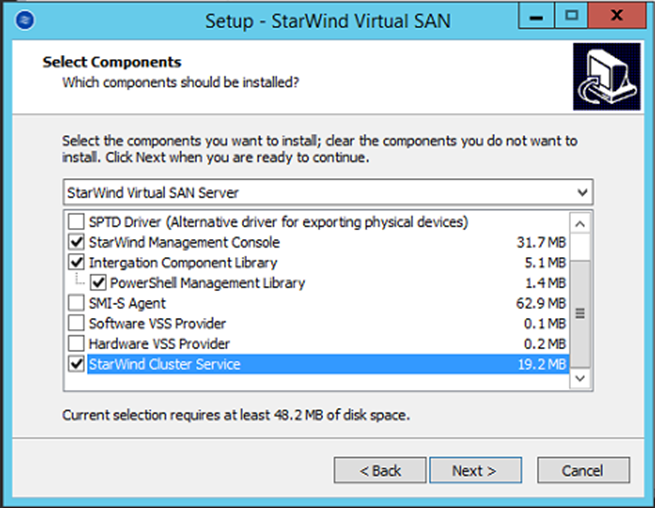Enable the SPTD Driver checkbox

pyautogui.click(x=76, y=221)
